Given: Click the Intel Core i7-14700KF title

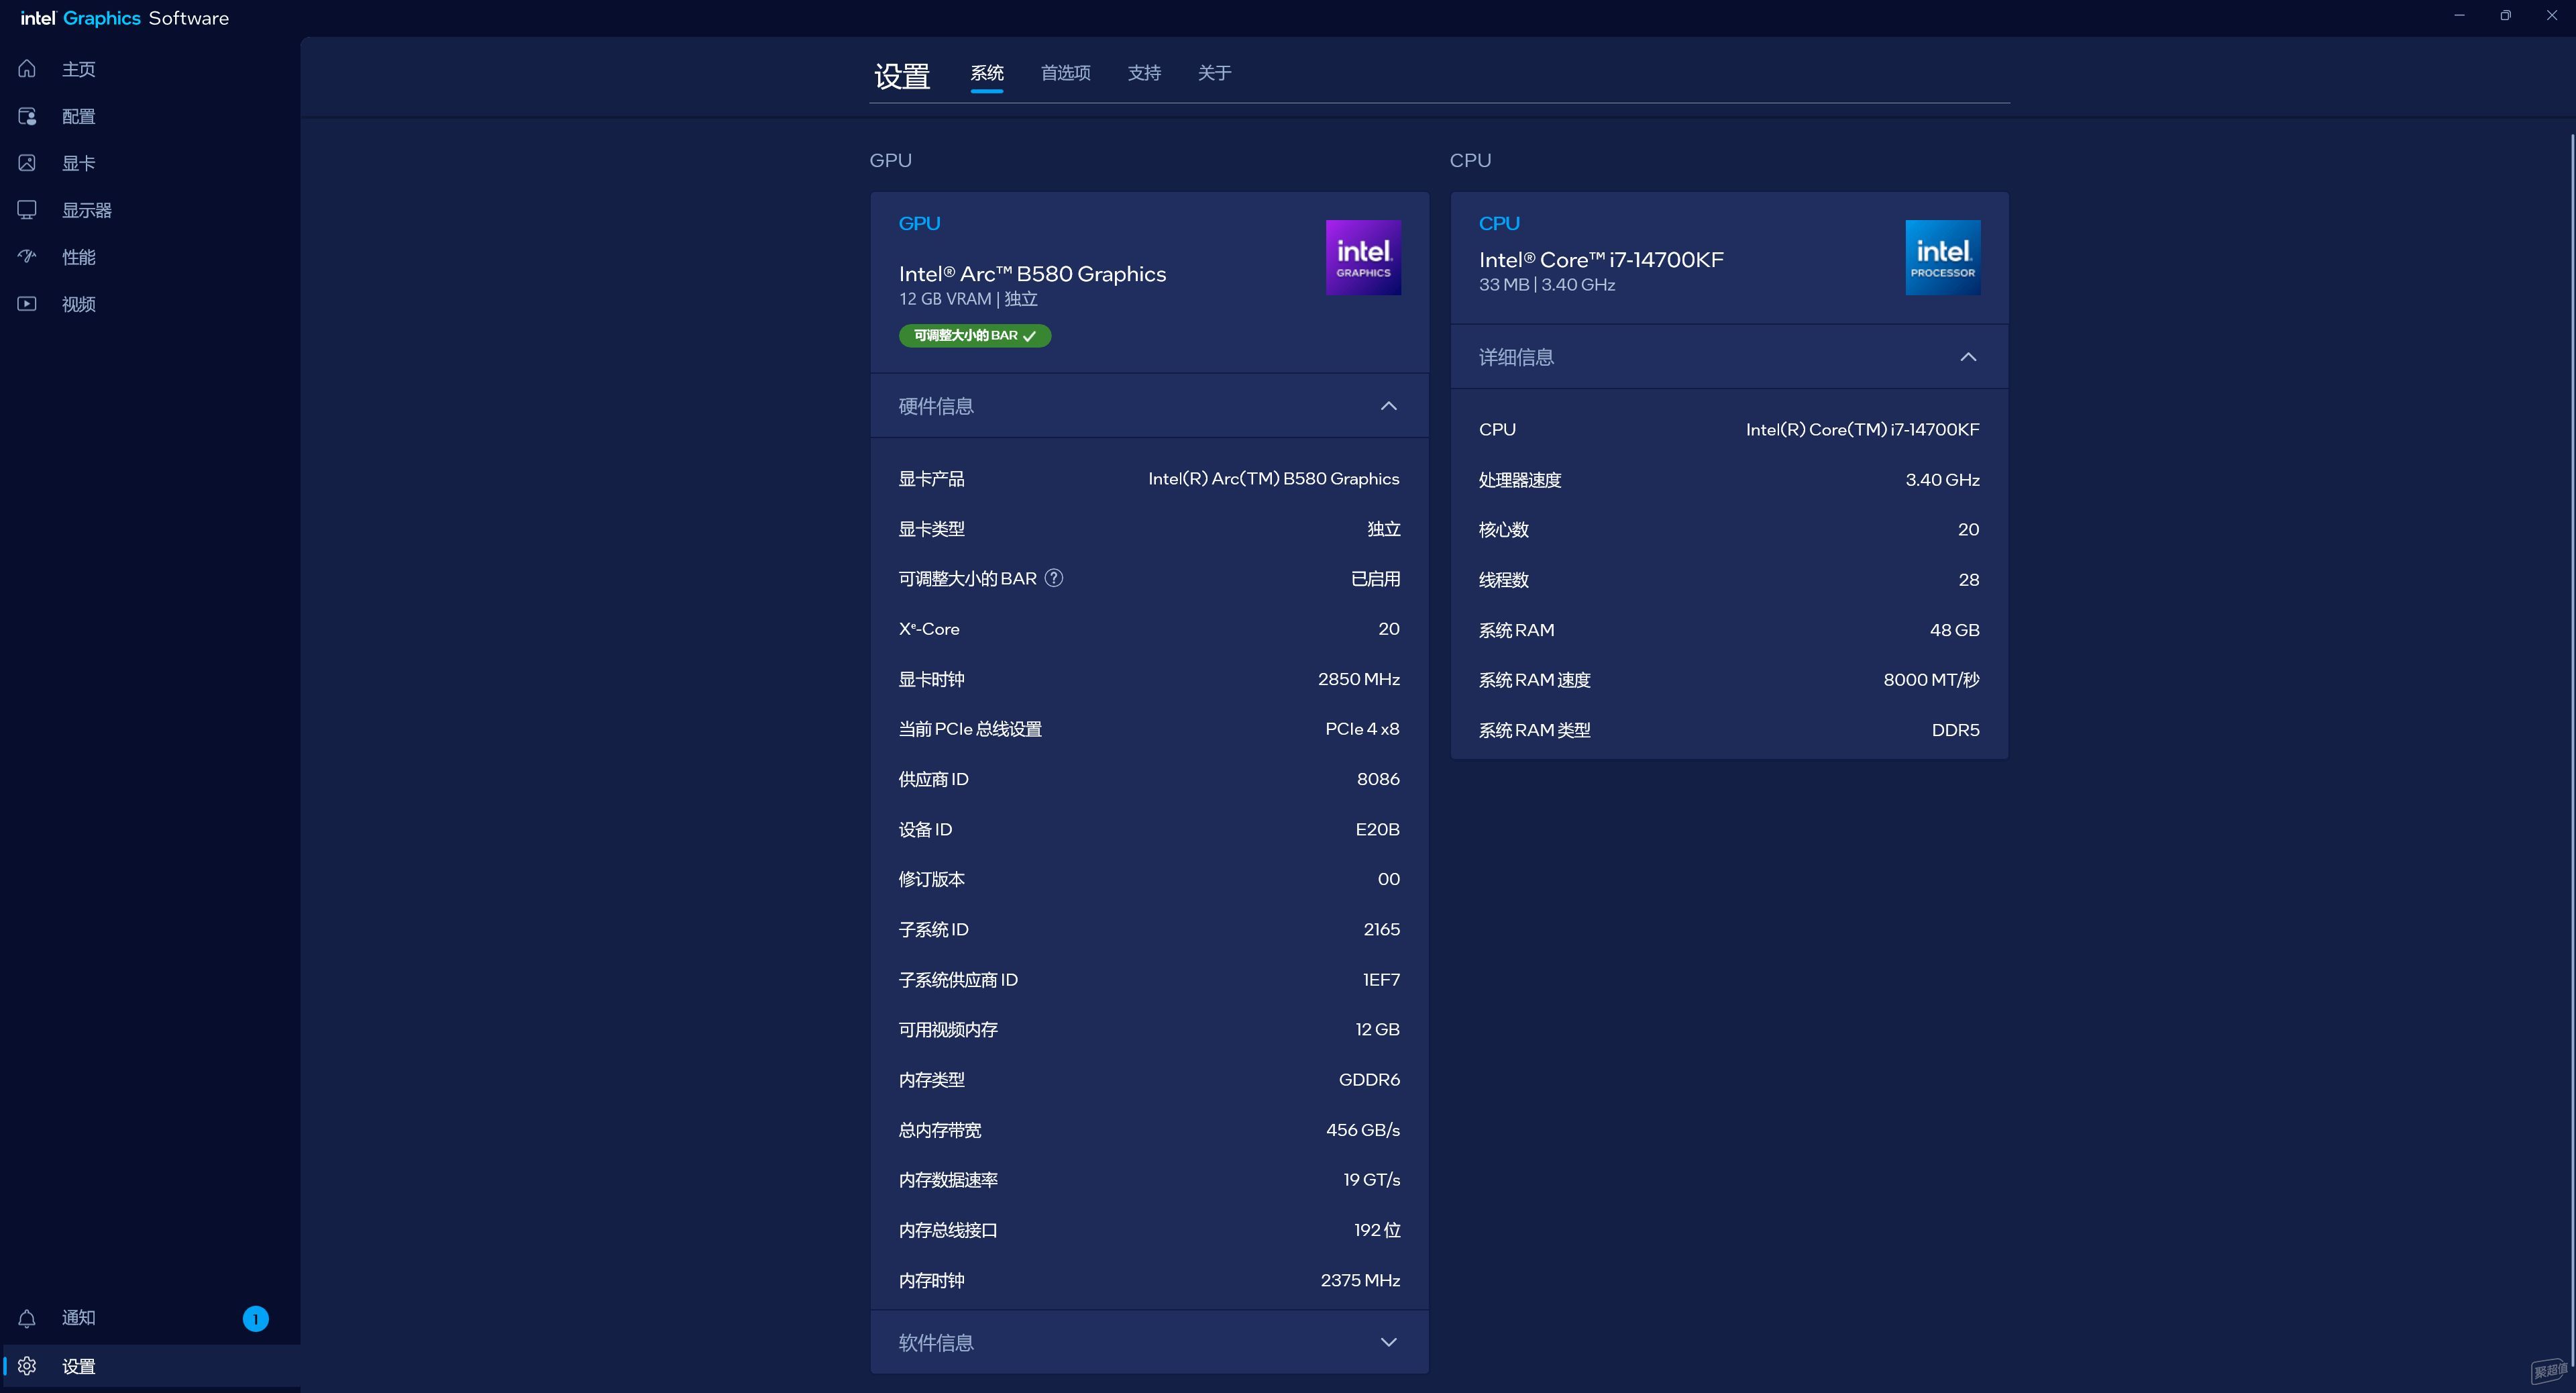Looking at the screenshot, I should click(1601, 260).
